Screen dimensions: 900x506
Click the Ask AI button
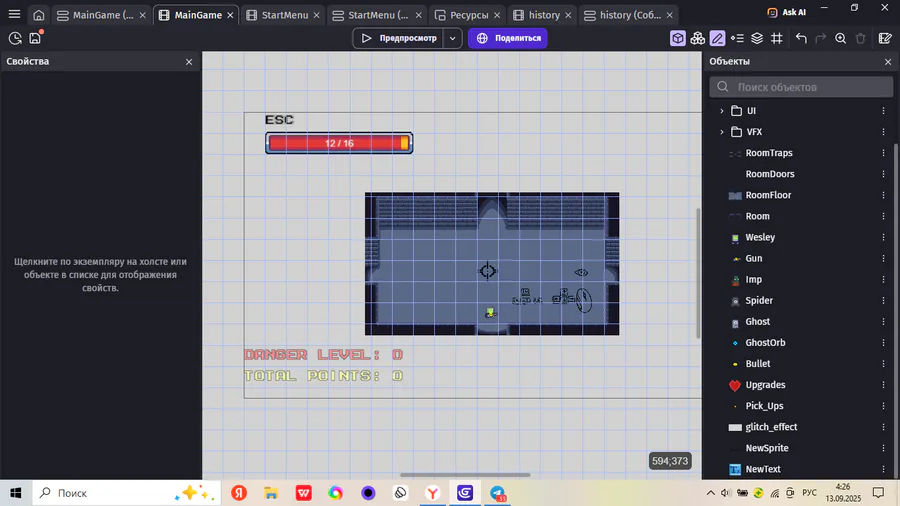click(787, 12)
